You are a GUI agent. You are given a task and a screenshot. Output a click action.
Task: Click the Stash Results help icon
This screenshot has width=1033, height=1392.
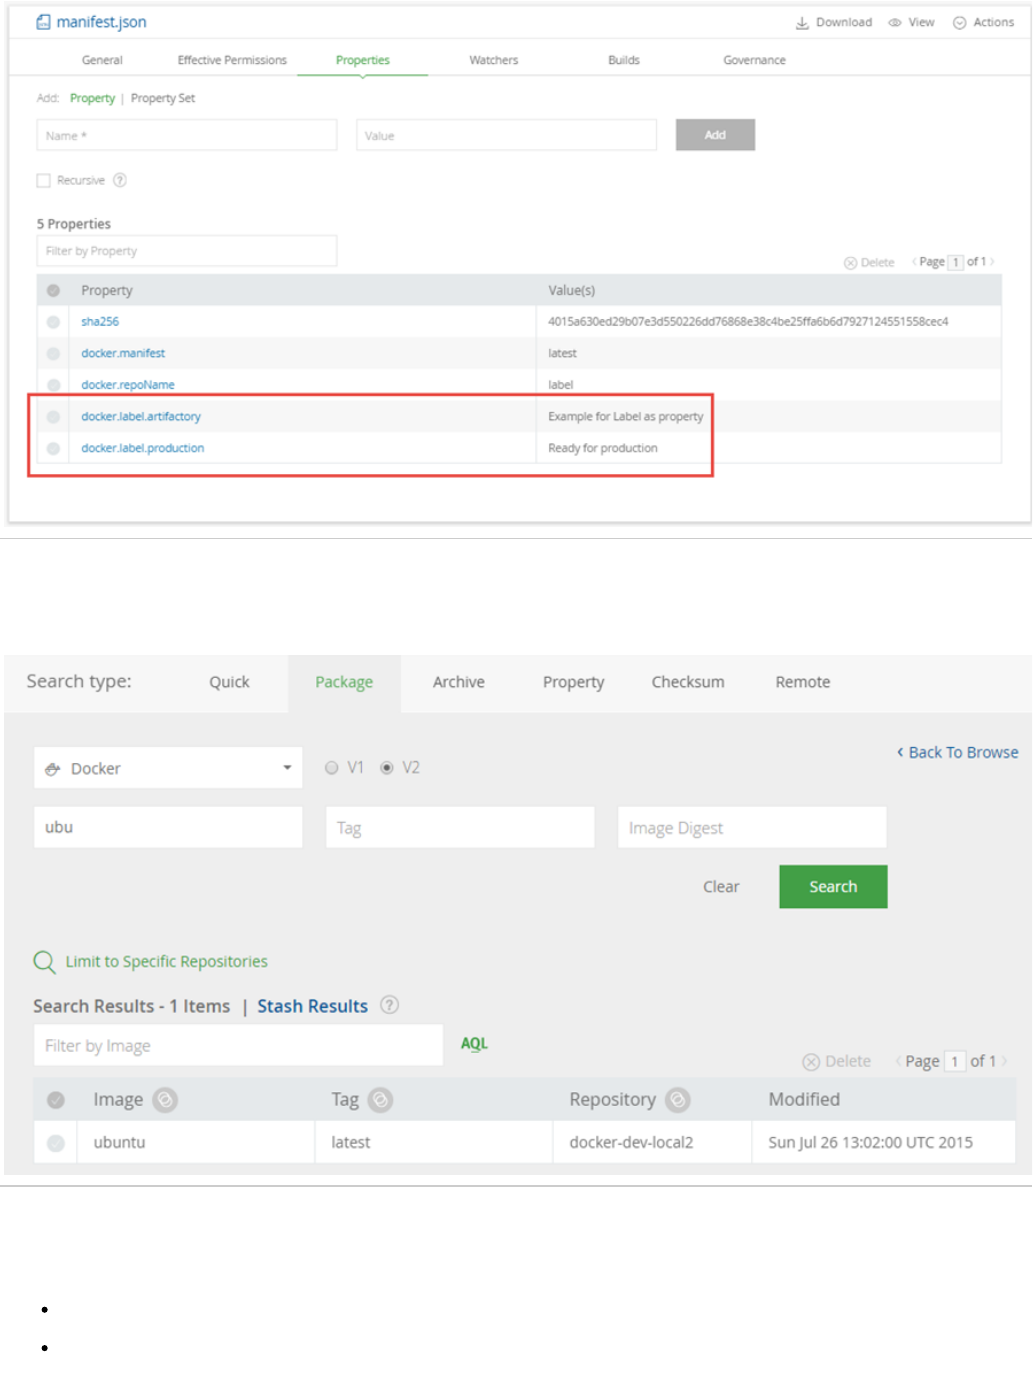390,1005
